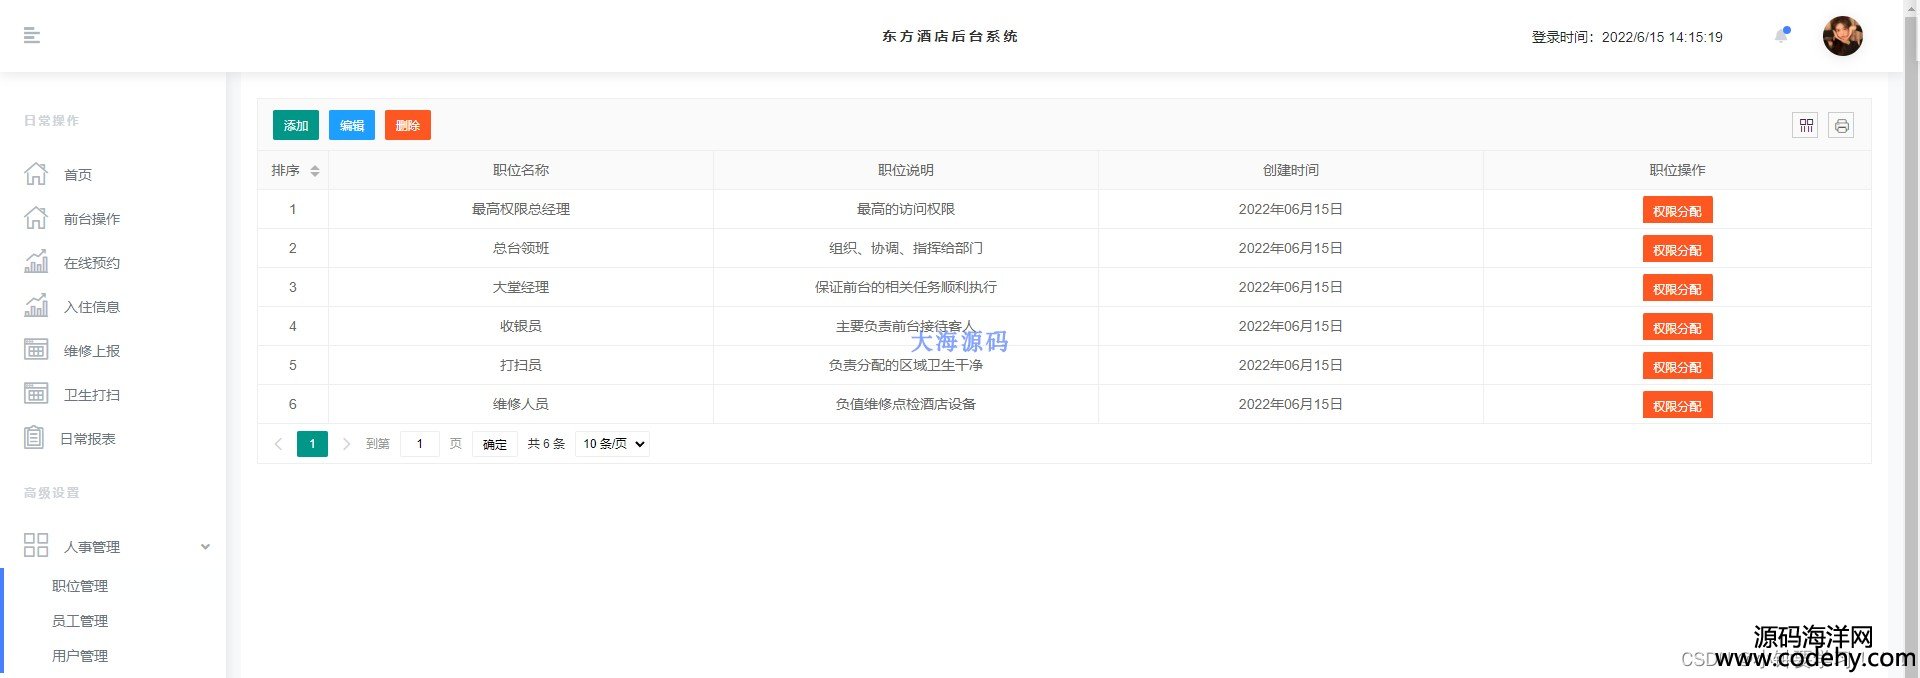The image size is (1920, 678).
Task: Click the print table icon
Action: pyautogui.click(x=1841, y=125)
